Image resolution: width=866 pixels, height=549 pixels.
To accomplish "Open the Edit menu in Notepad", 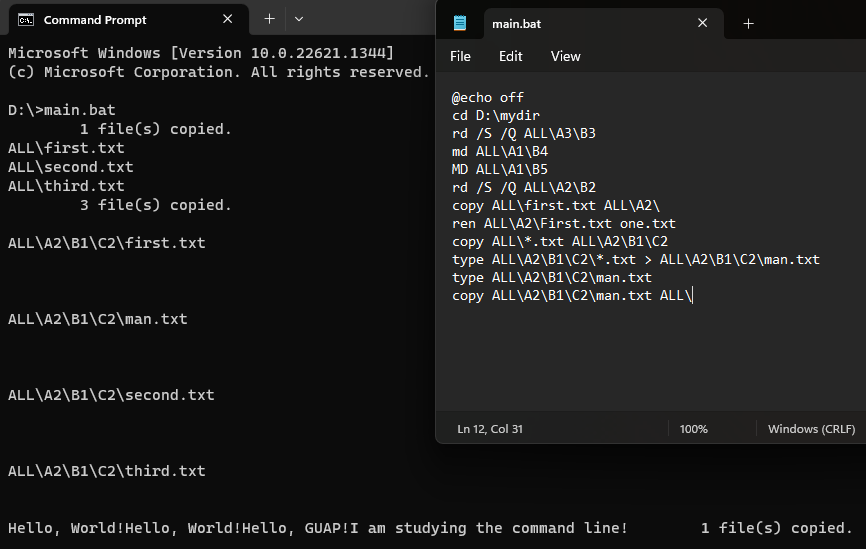I will click(x=510, y=56).
